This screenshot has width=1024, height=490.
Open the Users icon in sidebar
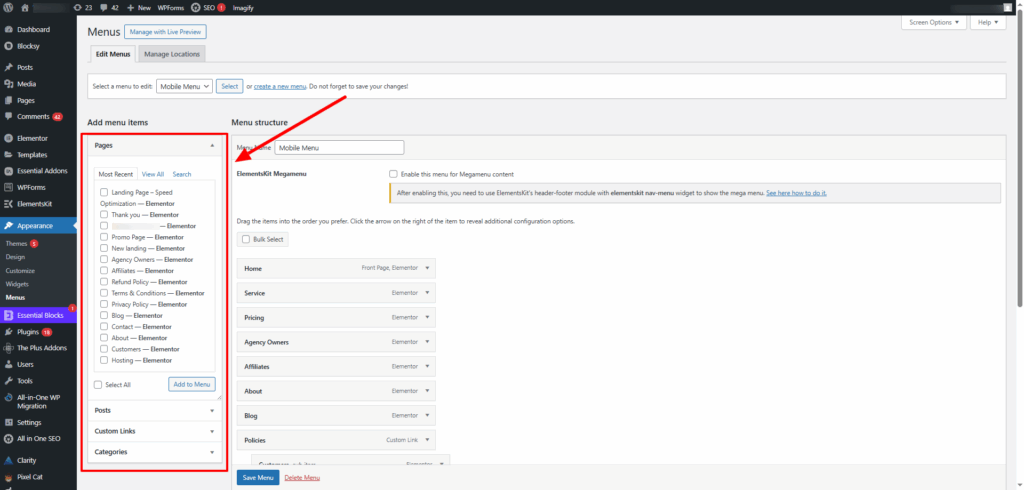tap(8, 365)
